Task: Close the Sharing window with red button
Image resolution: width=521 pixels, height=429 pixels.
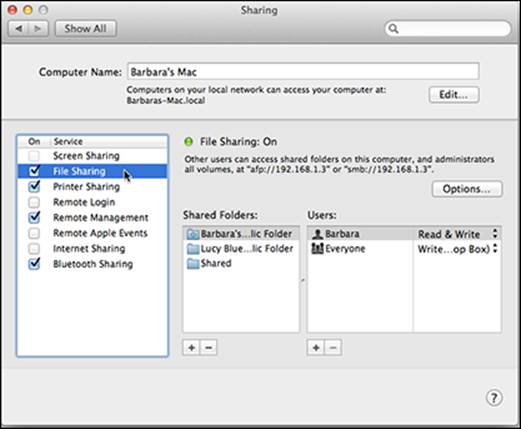Action: [12, 10]
